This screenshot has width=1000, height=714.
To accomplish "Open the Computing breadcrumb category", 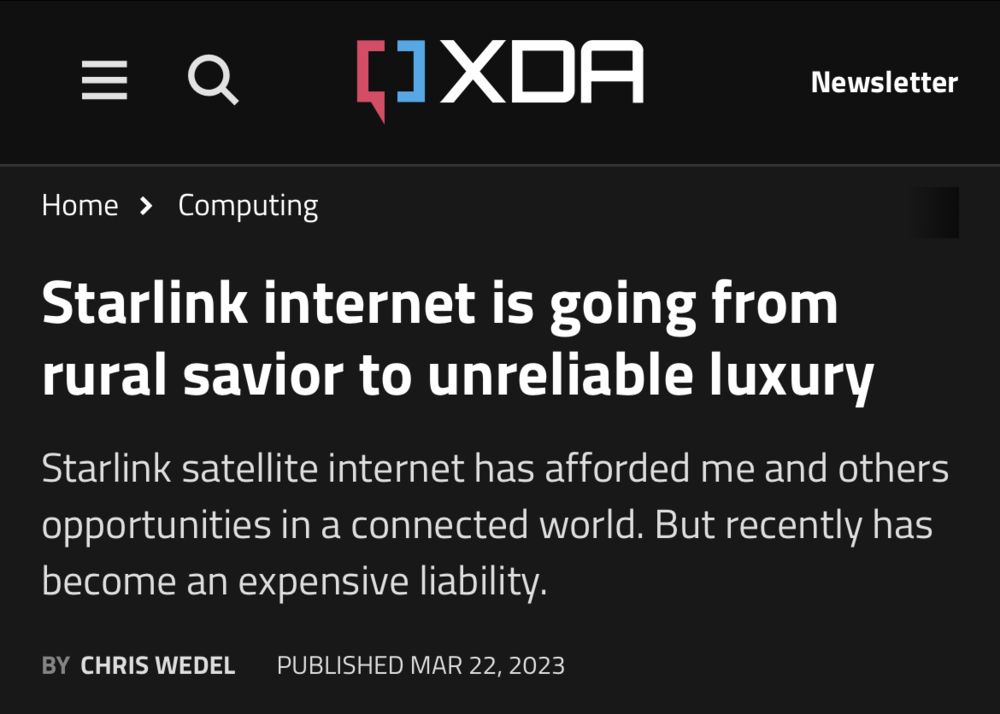I will (x=248, y=206).
